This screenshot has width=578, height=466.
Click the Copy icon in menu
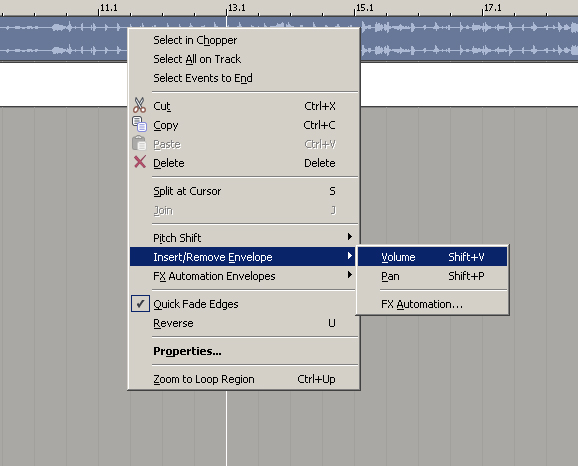point(139,124)
